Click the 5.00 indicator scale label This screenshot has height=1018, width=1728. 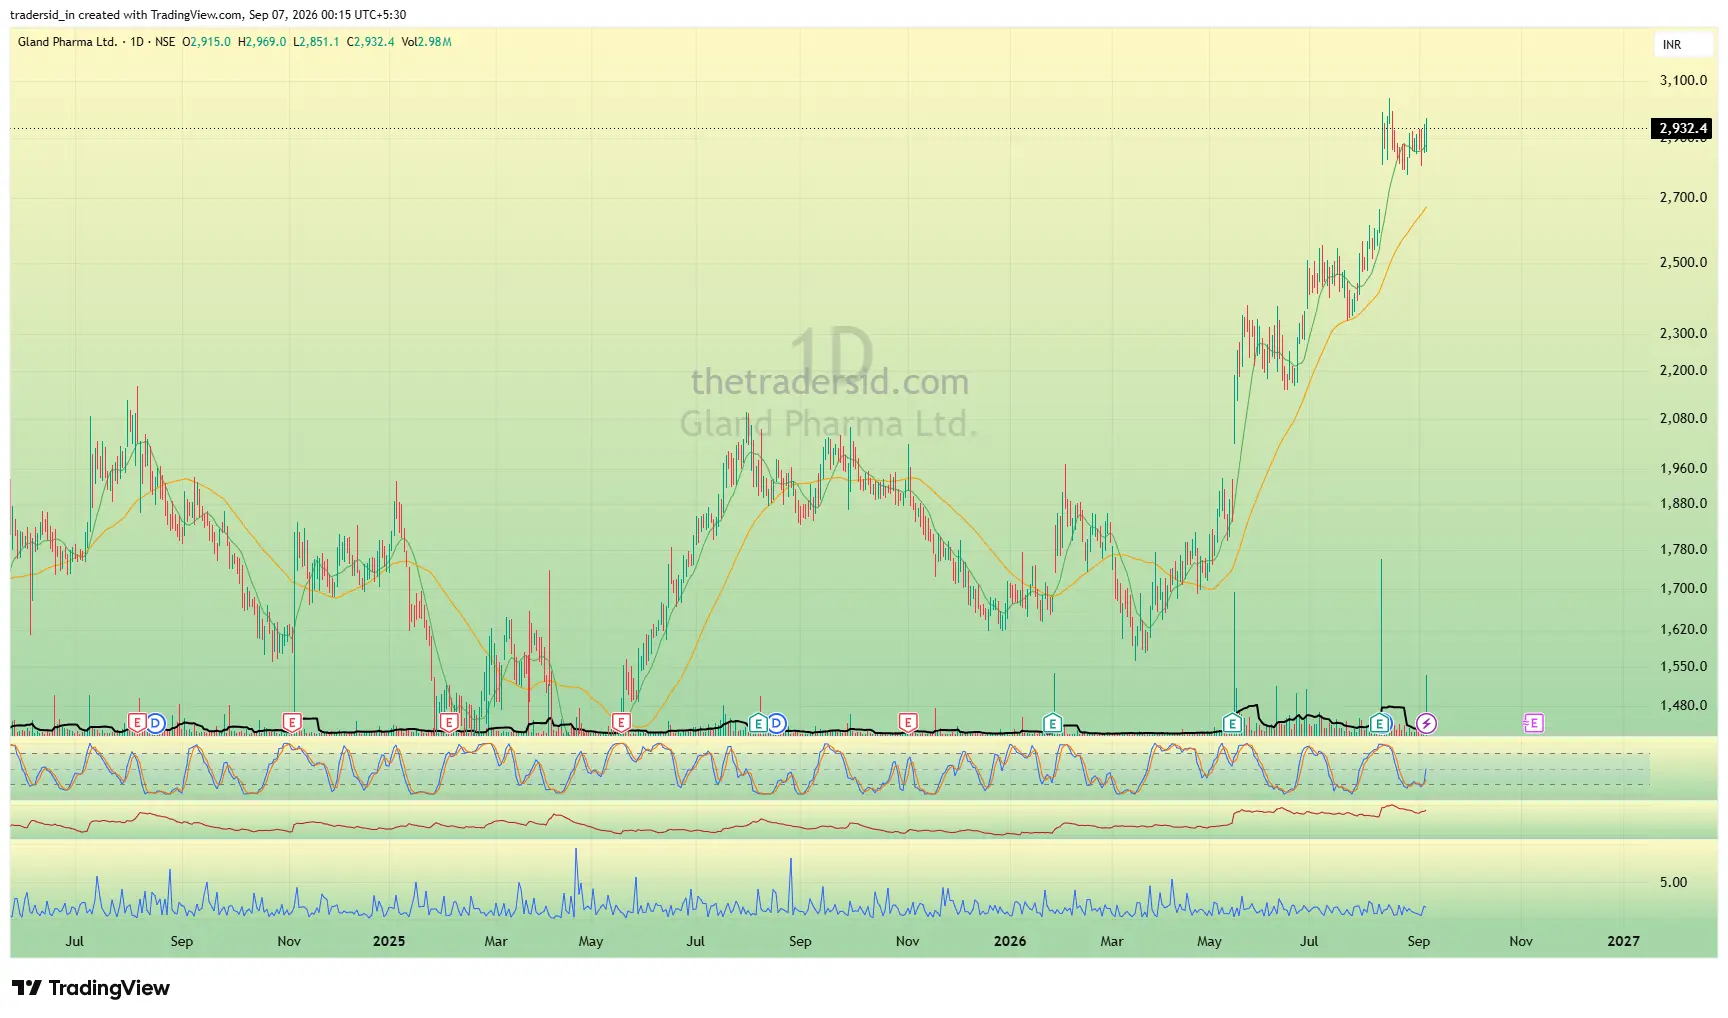[x=1673, y=882]
